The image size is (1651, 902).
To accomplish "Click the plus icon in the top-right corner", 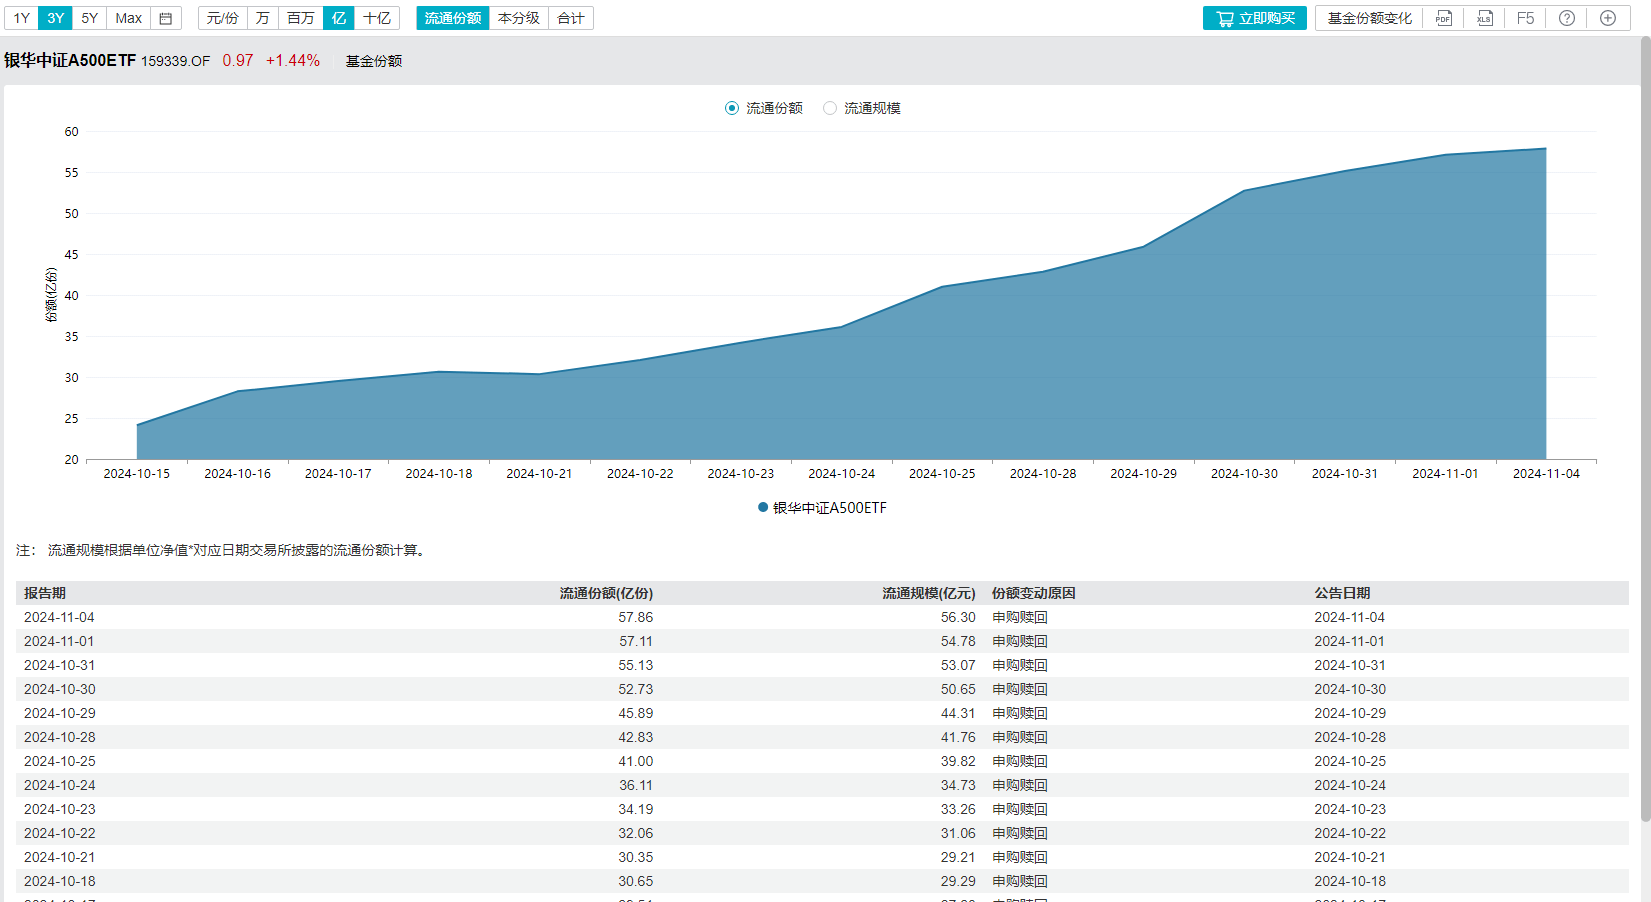I will (x=1606, y=17).
